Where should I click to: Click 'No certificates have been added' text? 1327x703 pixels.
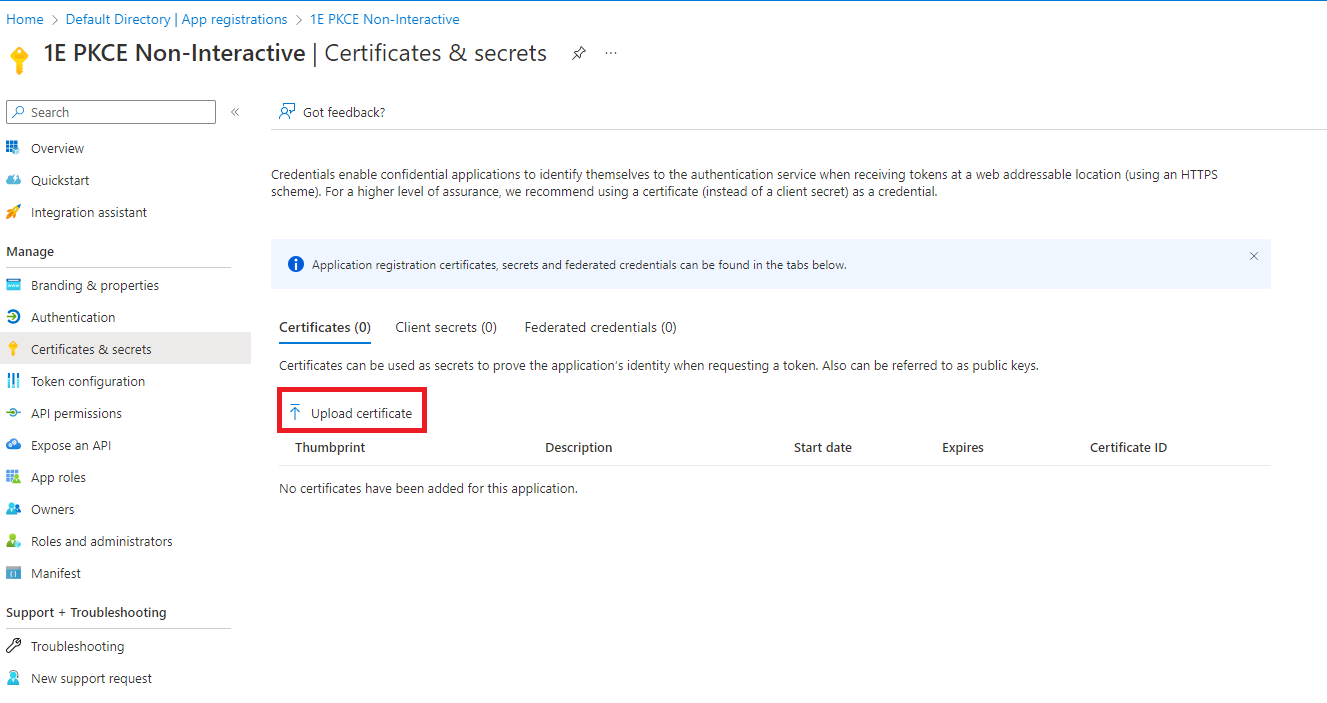(428, 488)
